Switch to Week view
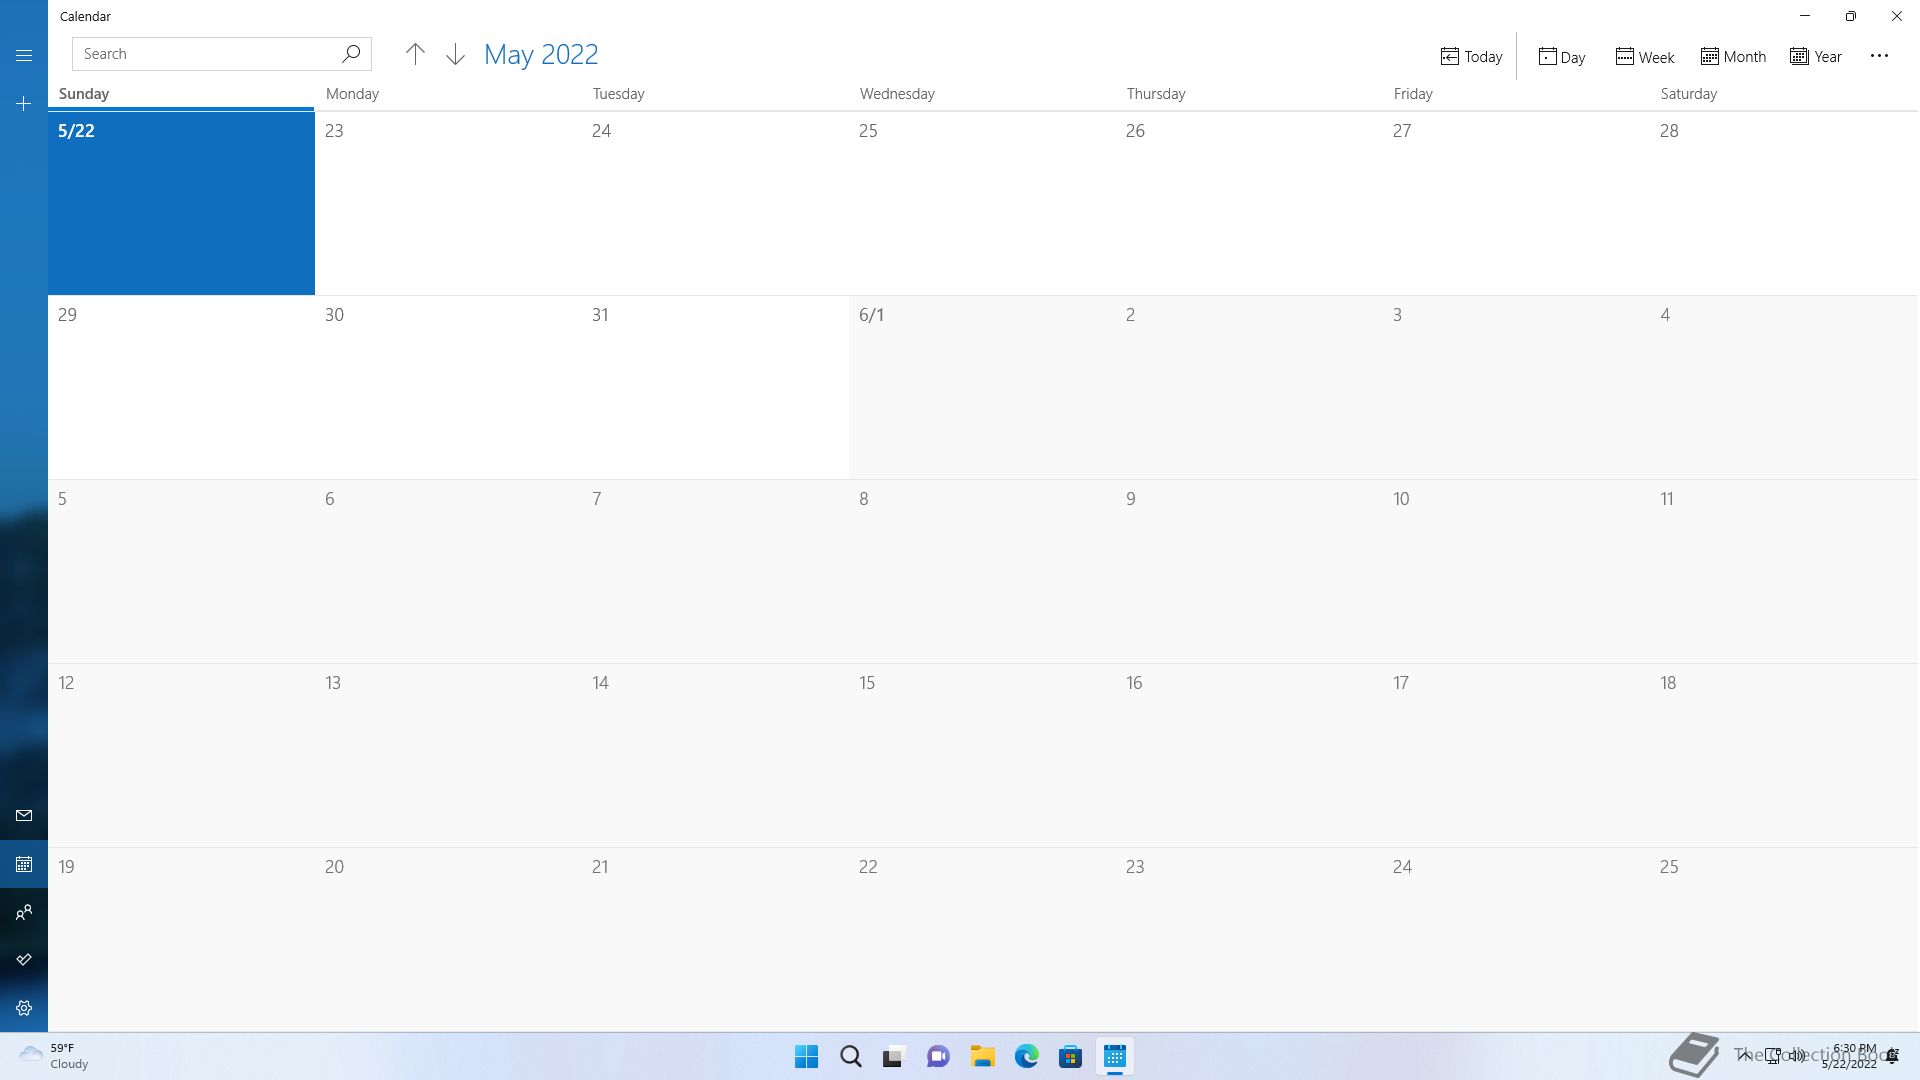Viewport: 1920px width, 1080px height. [1644, 57]
